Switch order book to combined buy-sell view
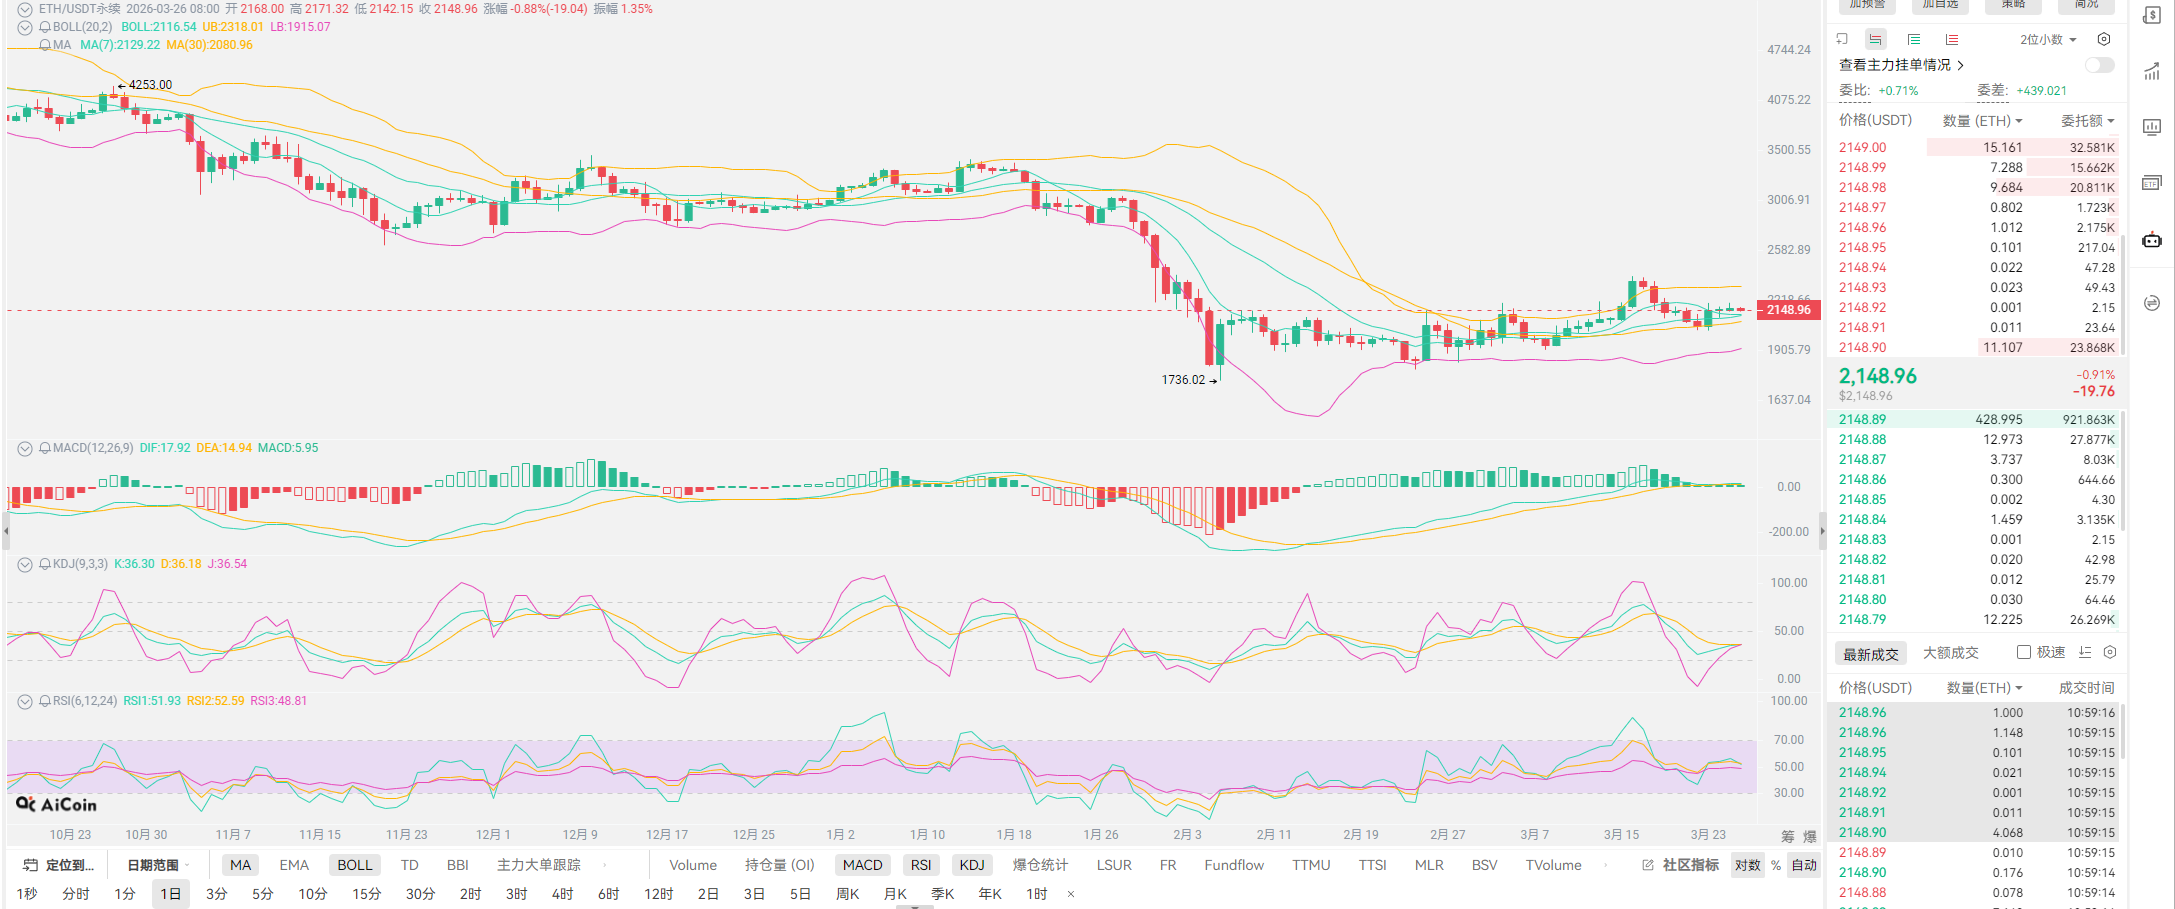Image resolution: width=2175 pixels, height=909 pixels. point(1875,39)
